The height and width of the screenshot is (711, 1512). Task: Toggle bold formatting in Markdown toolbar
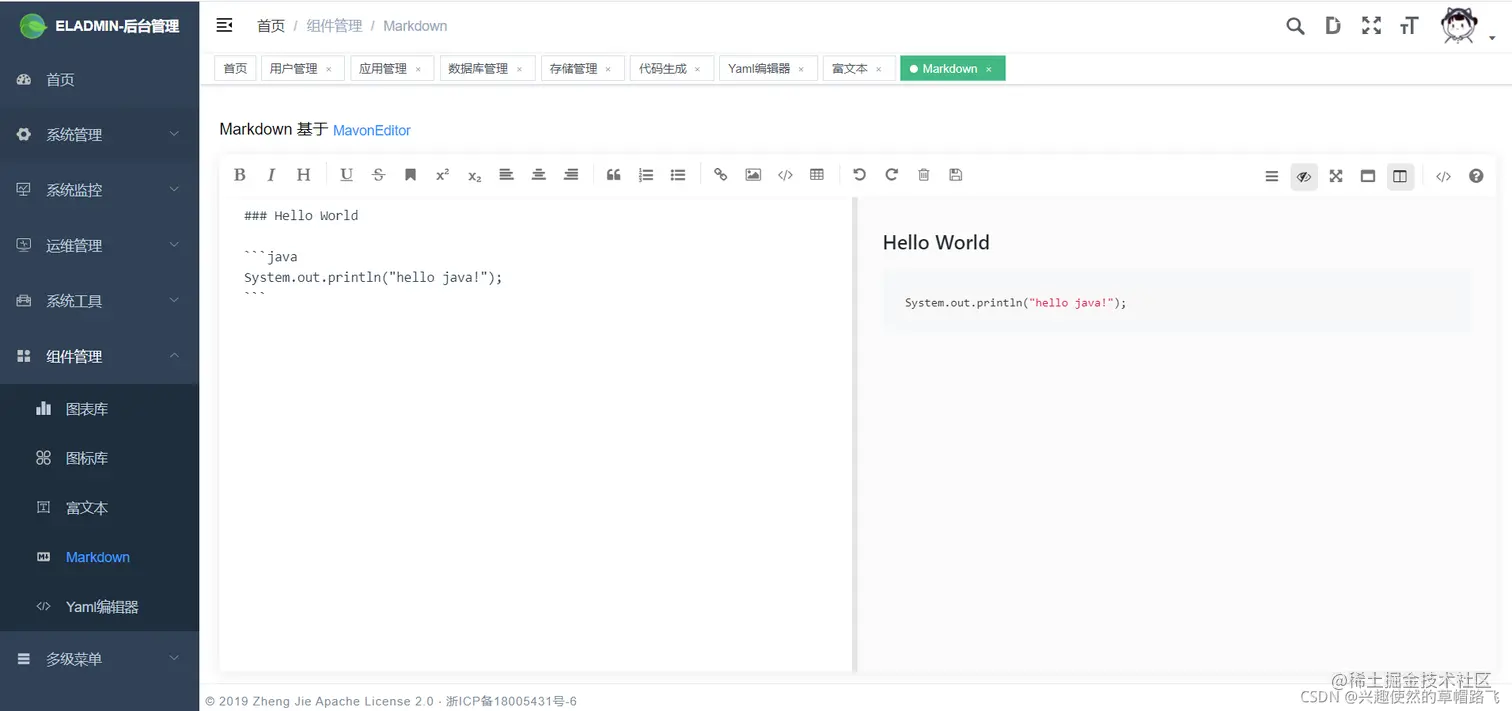[x=240, y=175]
